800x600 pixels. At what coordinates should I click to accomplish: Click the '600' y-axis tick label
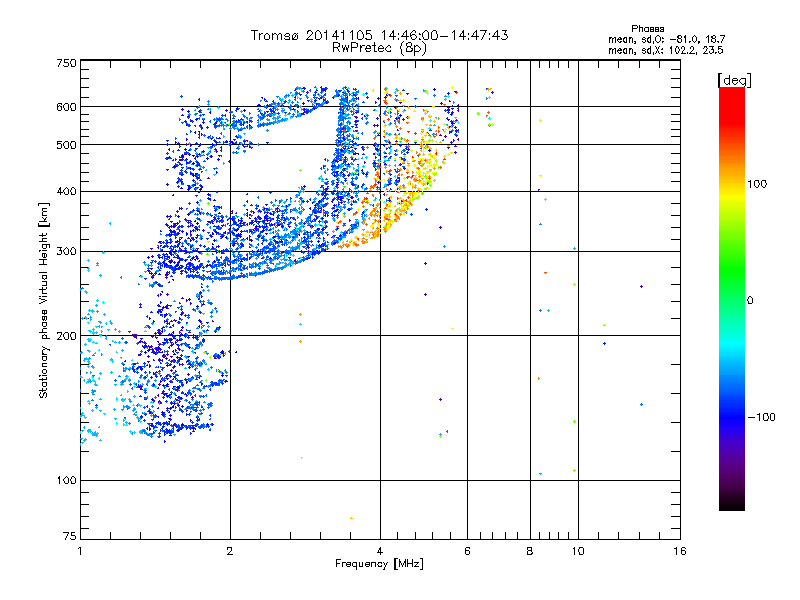click(67, 107)
